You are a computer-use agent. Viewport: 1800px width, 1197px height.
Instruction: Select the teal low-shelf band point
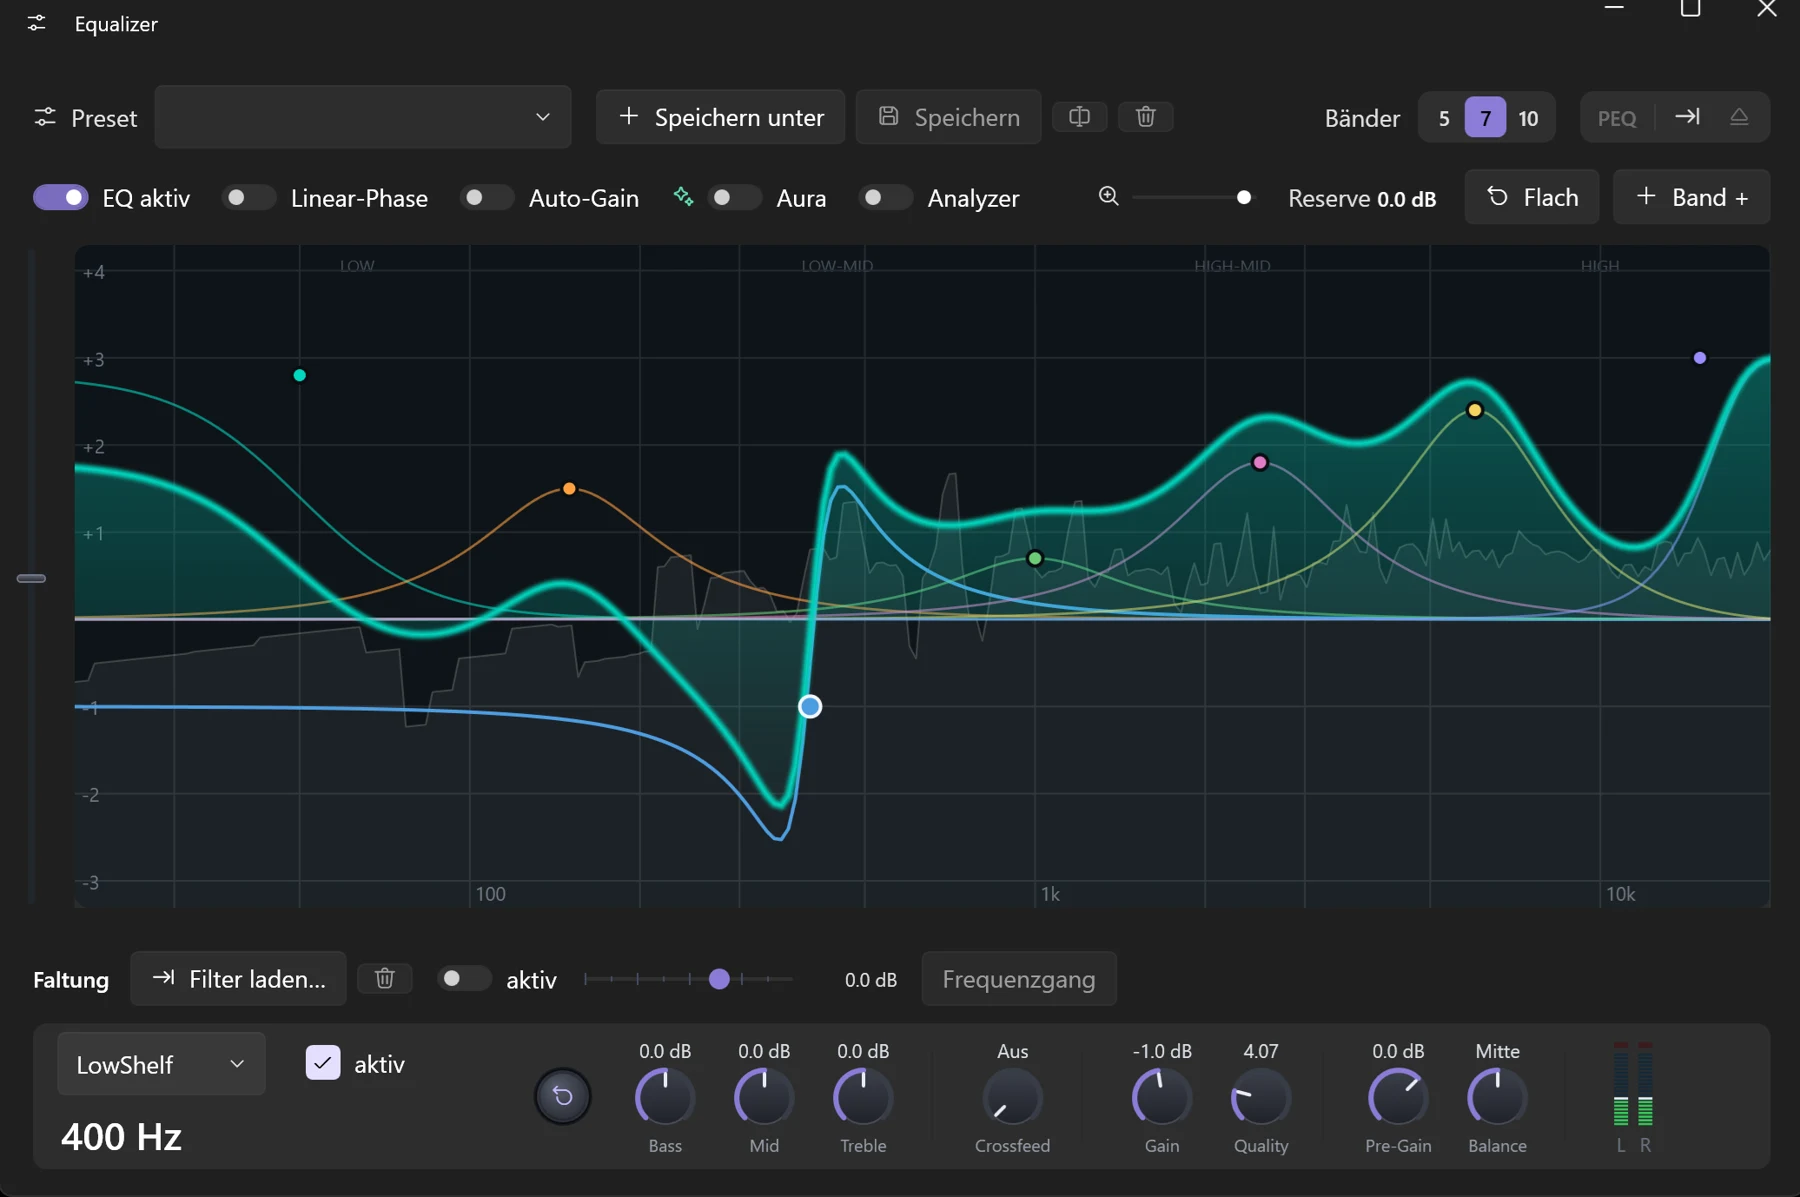(299, 375)
